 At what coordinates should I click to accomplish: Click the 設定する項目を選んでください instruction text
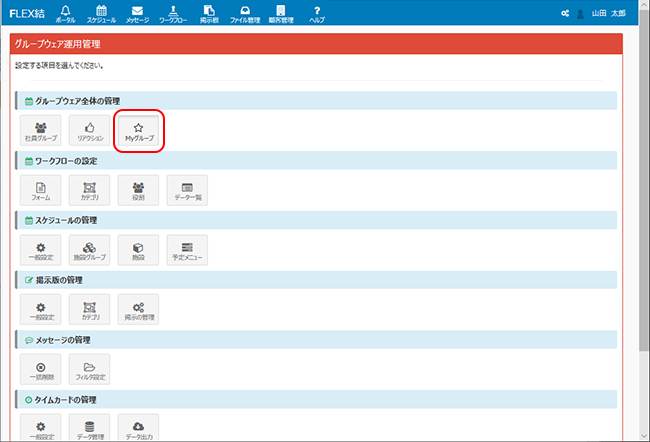(x=59, y=66)
